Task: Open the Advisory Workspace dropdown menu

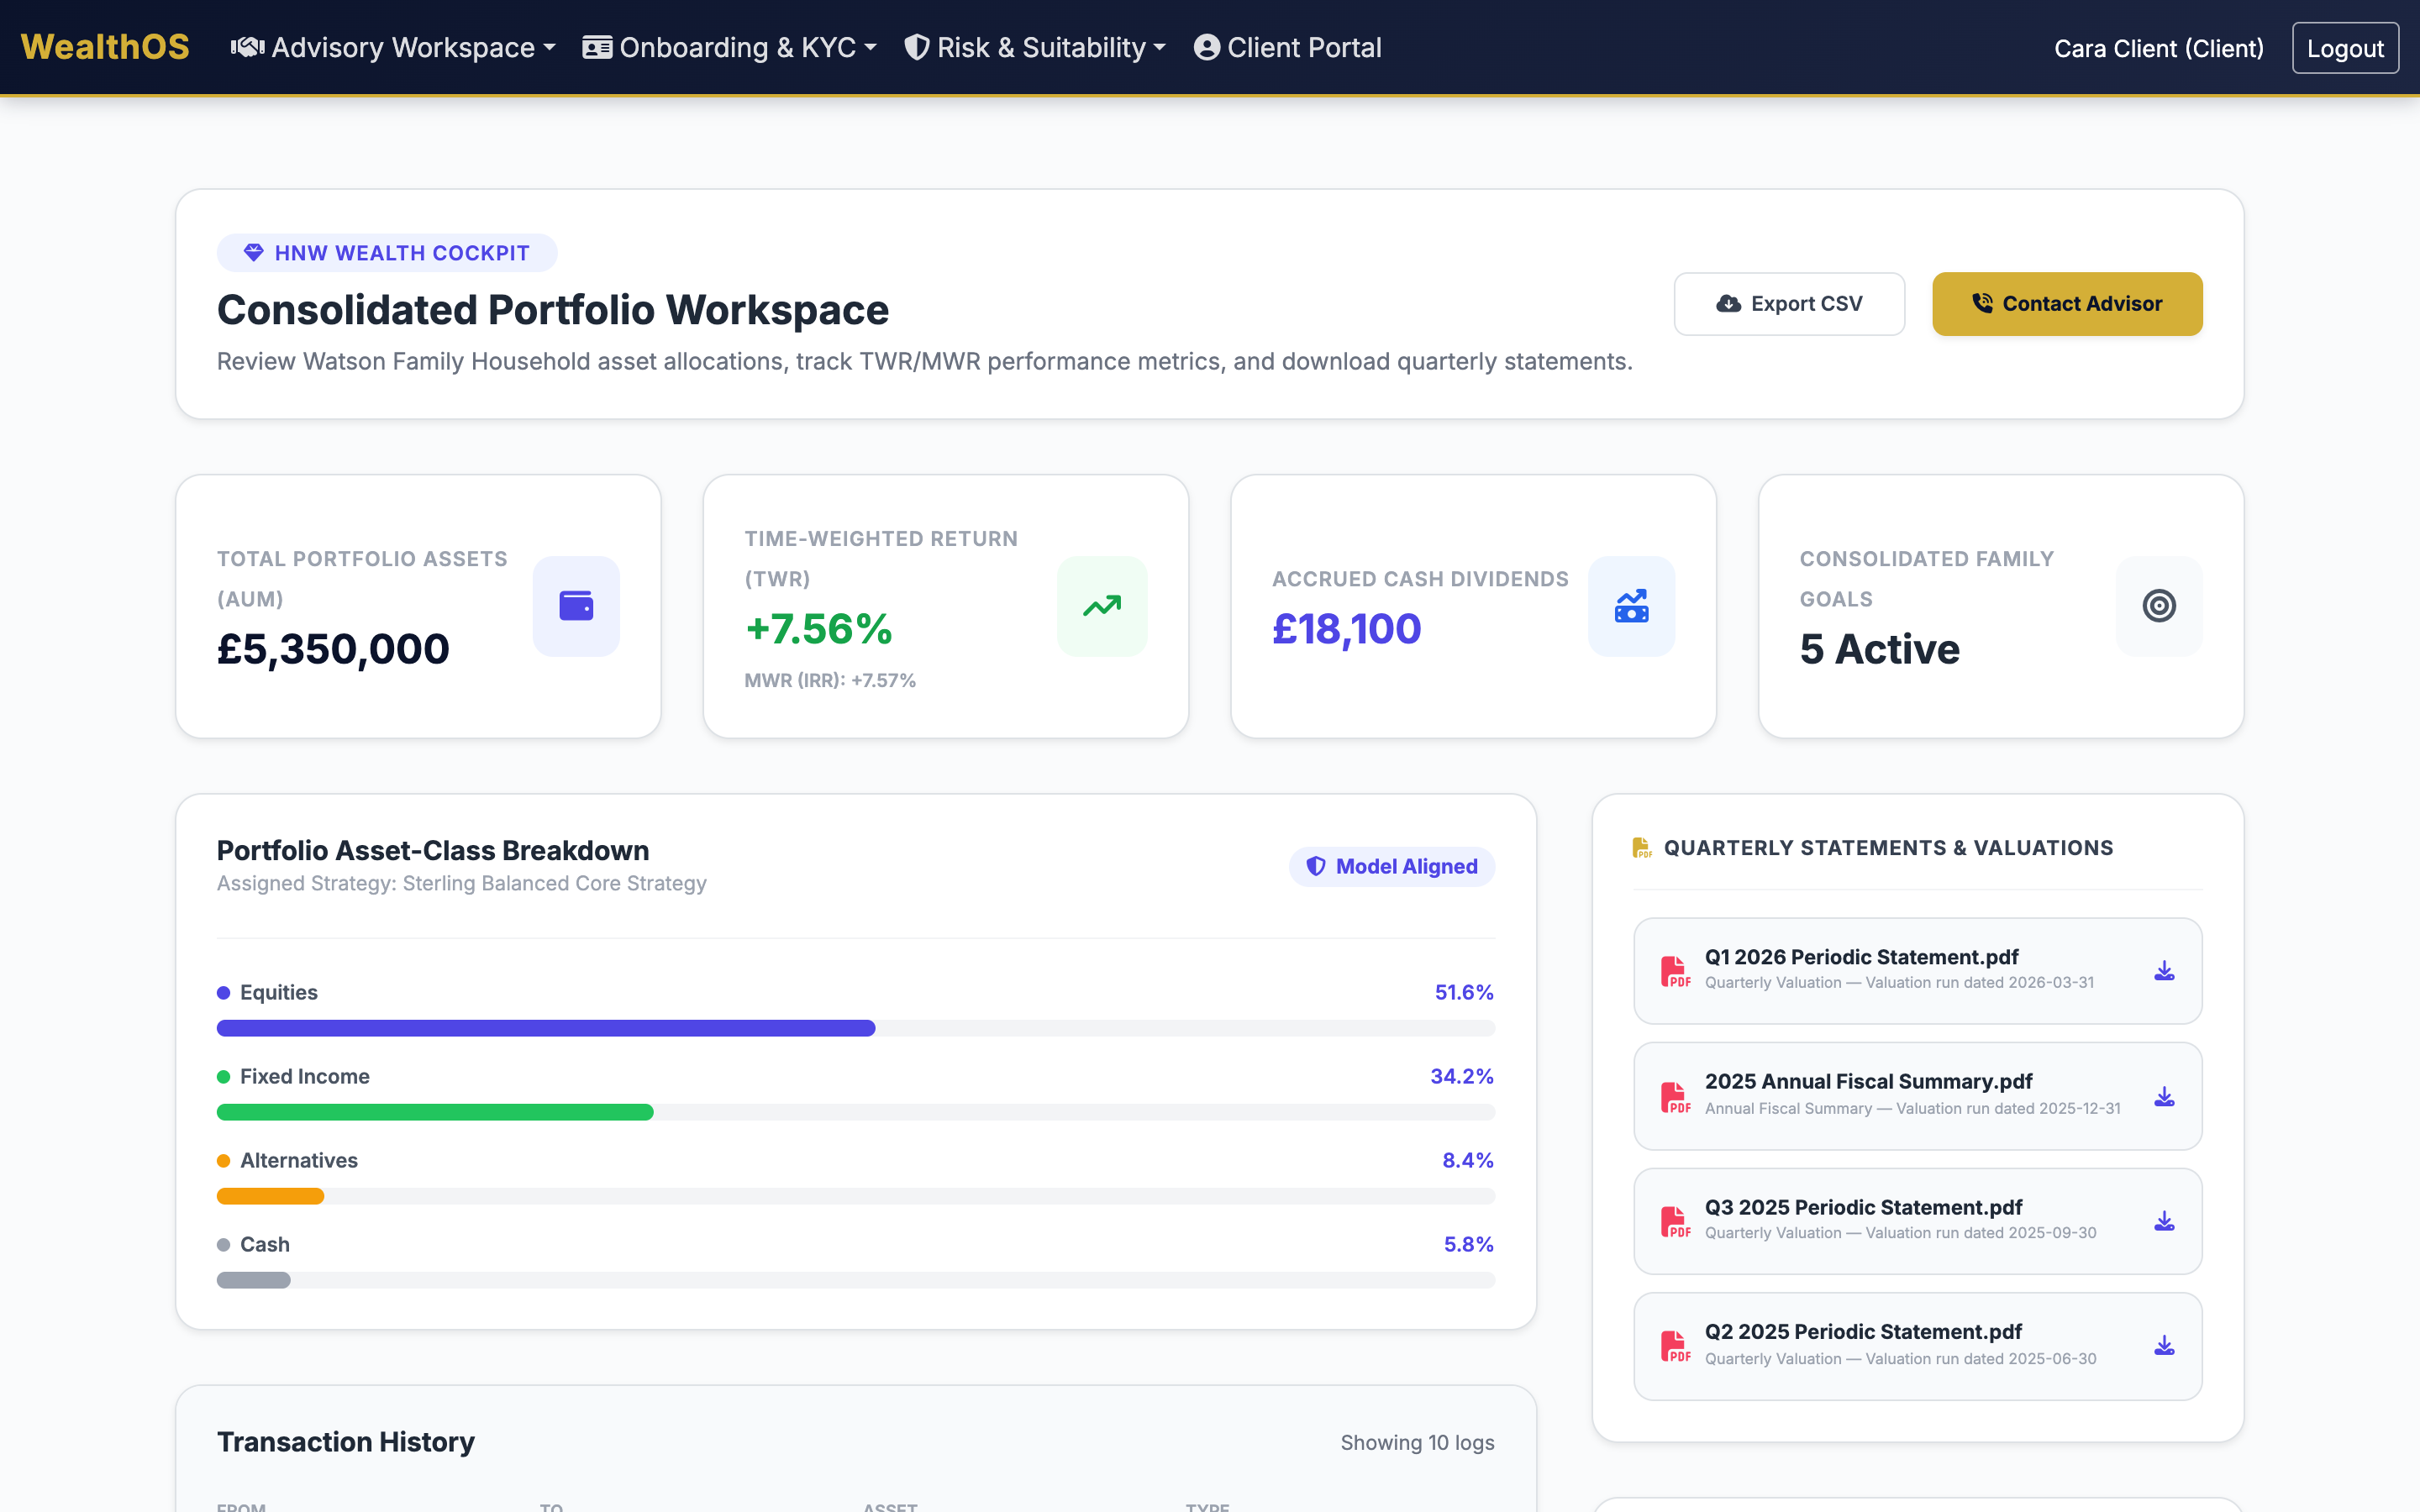Action: 393,47
